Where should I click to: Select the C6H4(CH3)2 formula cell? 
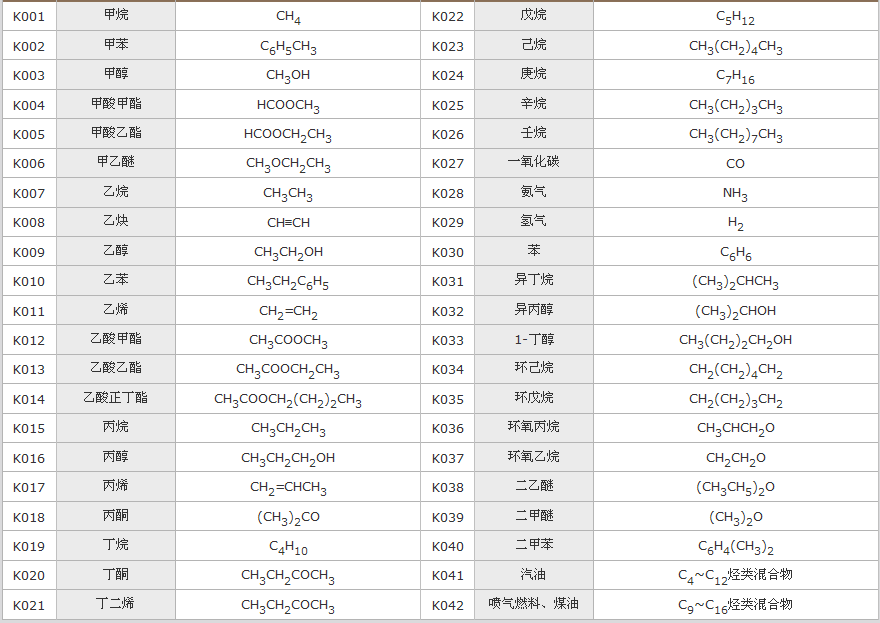point(735,546)
